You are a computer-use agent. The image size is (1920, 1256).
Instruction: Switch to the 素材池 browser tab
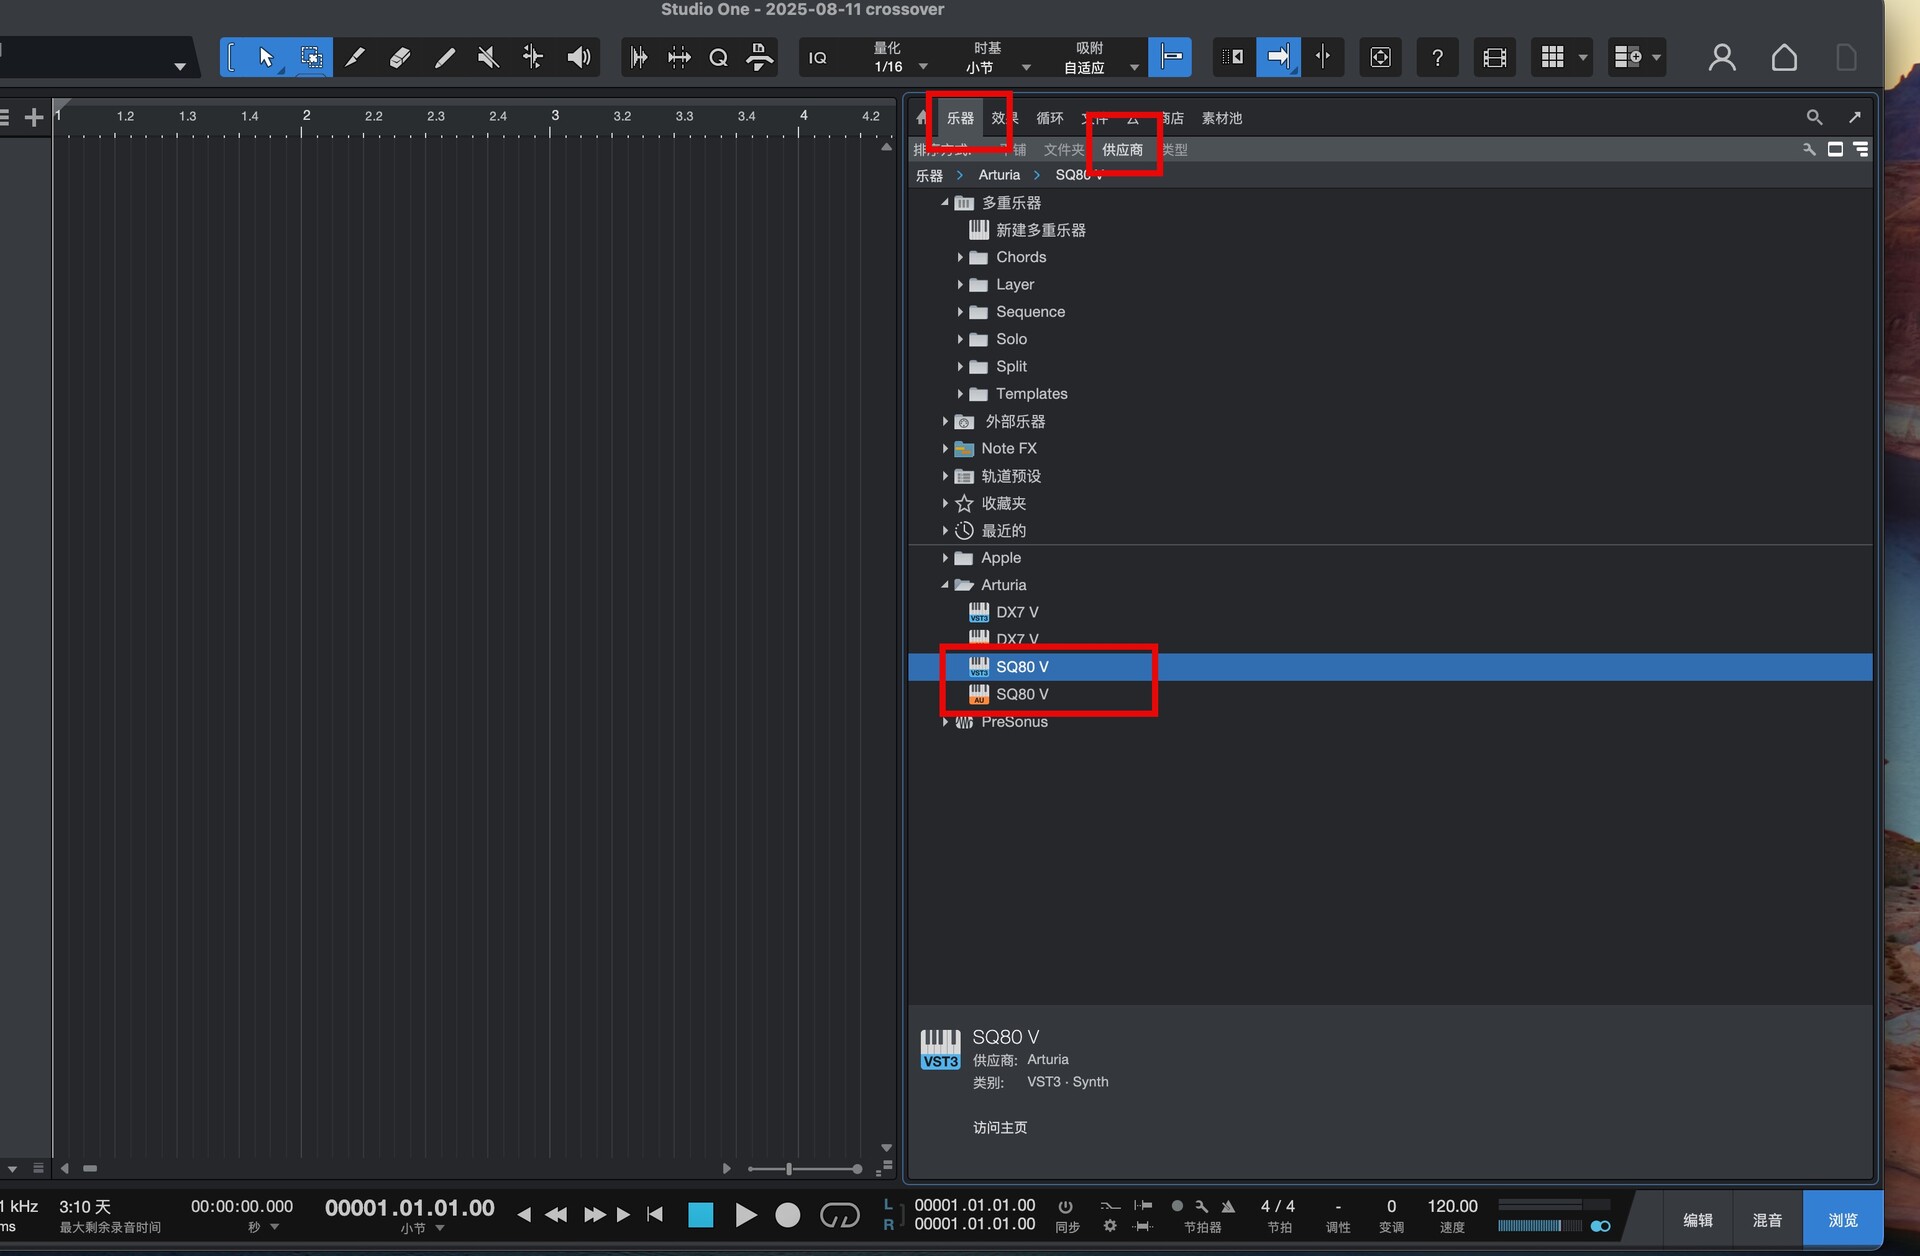(x=1221, y=118)
